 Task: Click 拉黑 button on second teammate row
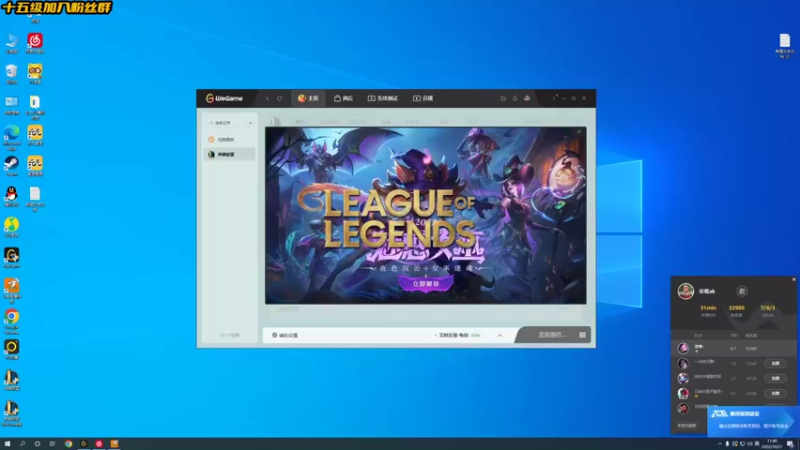pos(776,363)
